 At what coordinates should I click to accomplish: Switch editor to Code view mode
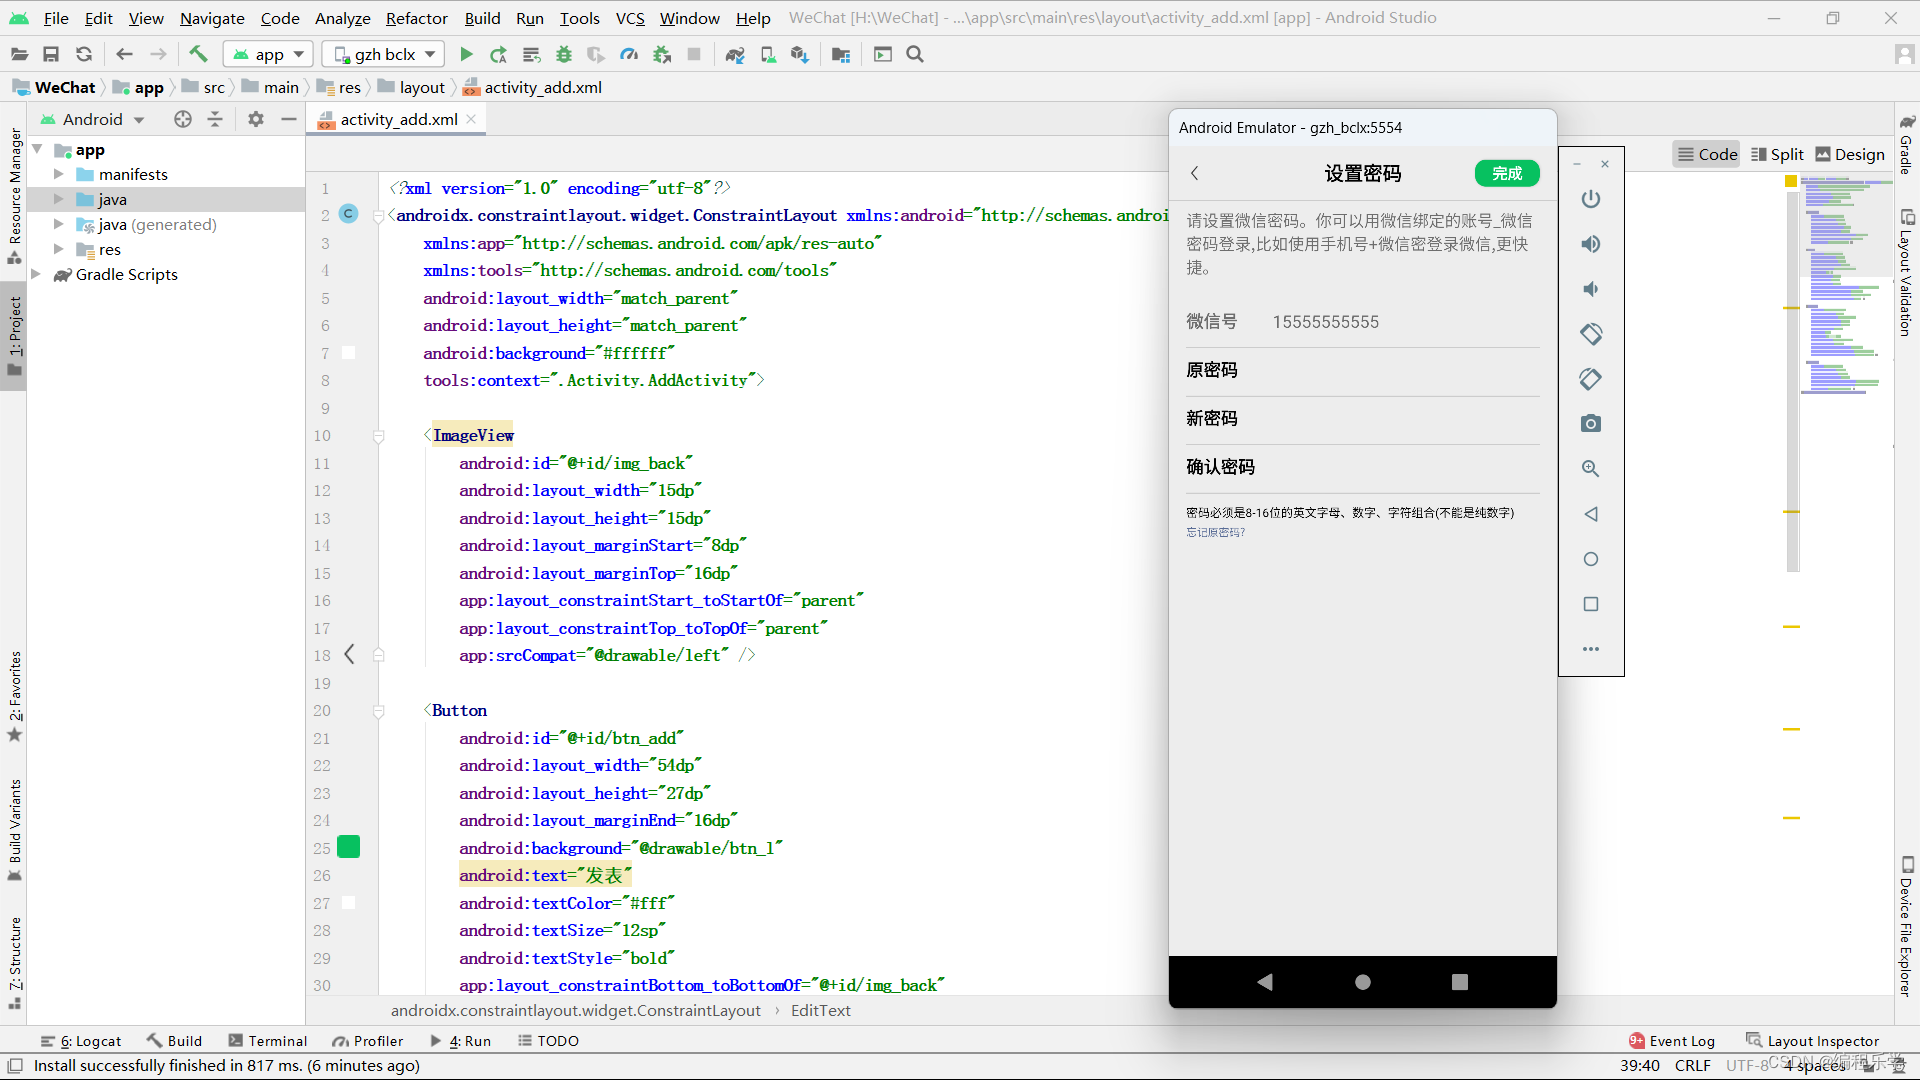(1707, 154)
